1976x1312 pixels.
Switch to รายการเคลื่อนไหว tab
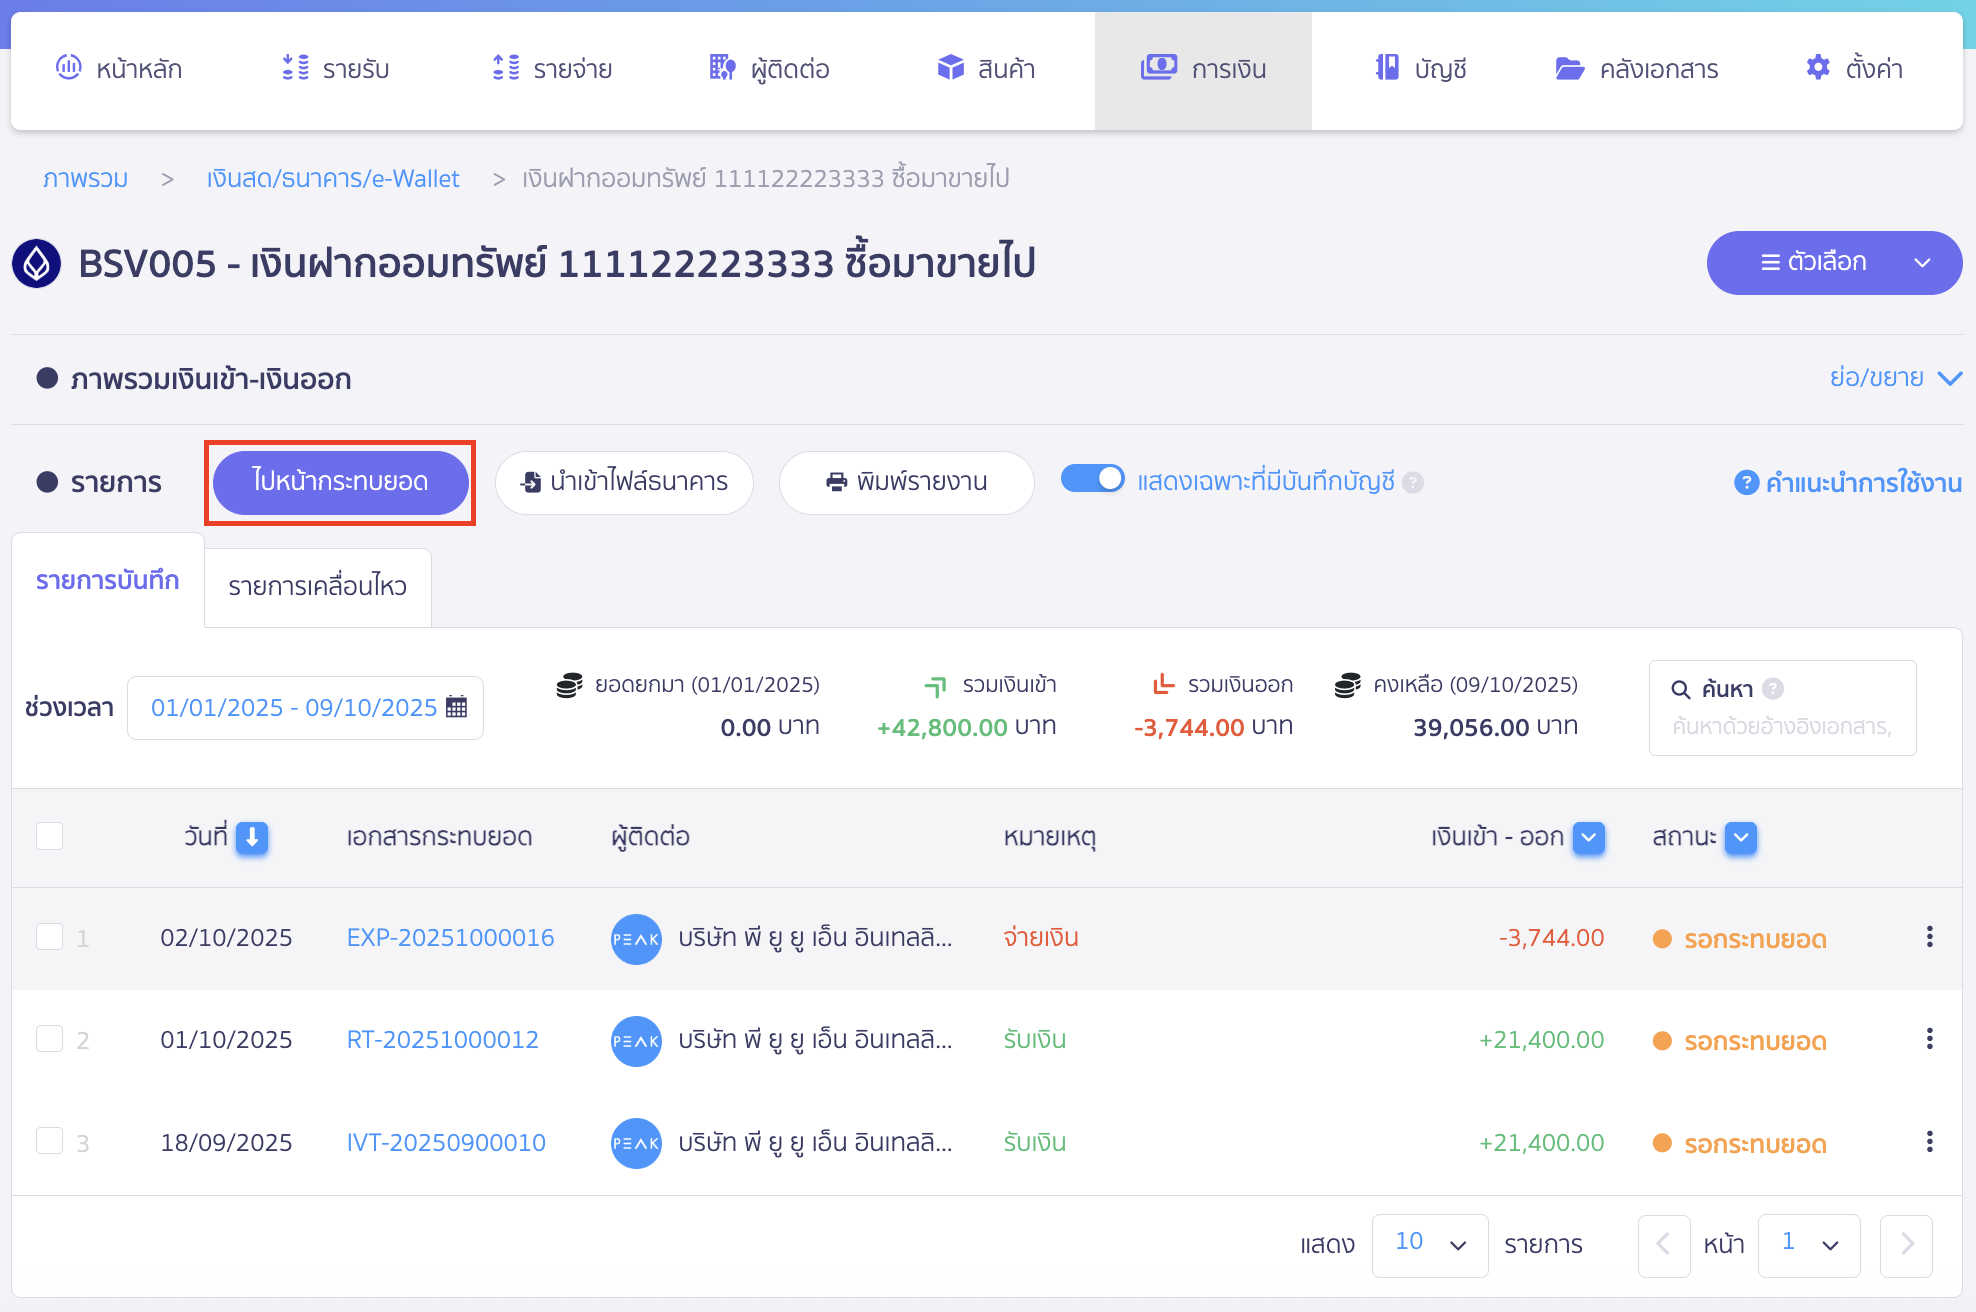coord(317,586)
